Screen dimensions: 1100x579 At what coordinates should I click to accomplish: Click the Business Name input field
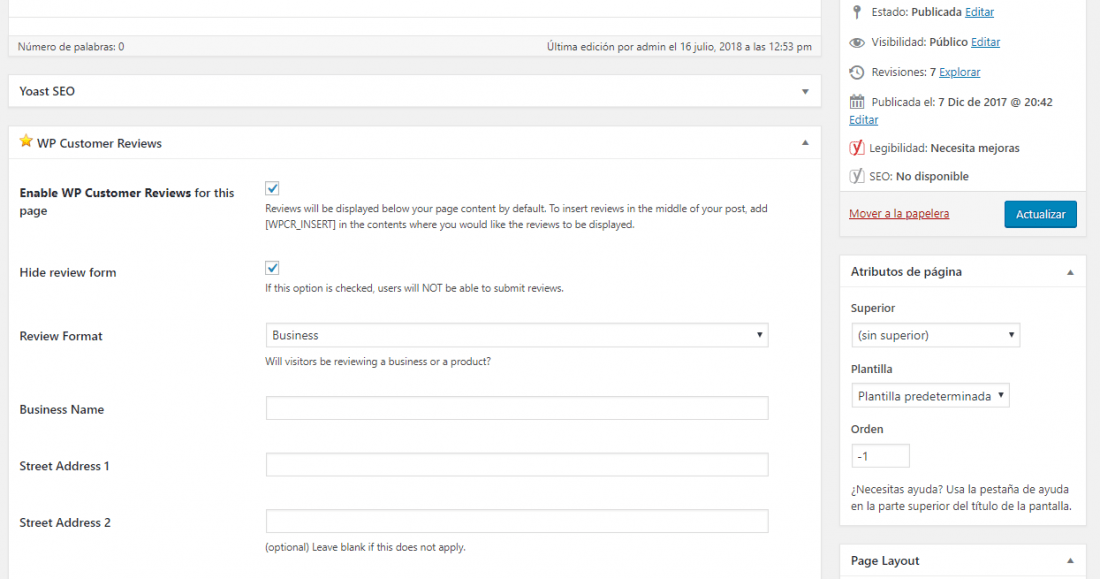coord(517,408)
